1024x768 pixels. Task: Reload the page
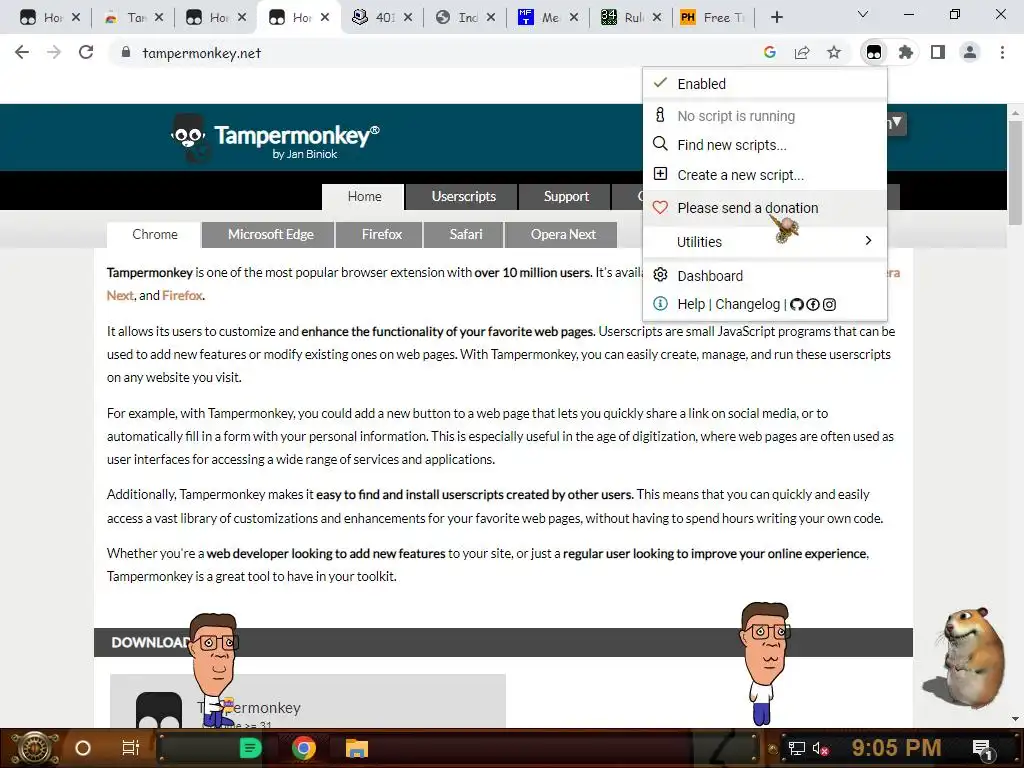pos(86,52)
